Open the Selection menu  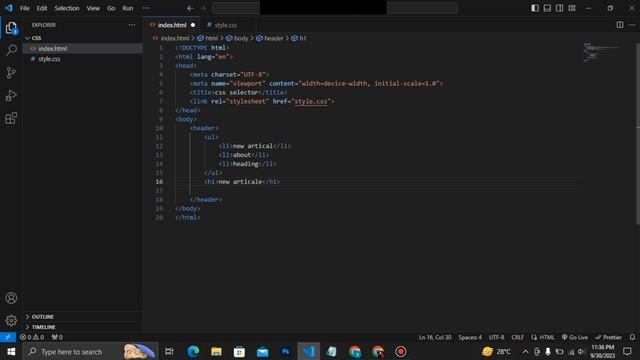tap(67, 8)
